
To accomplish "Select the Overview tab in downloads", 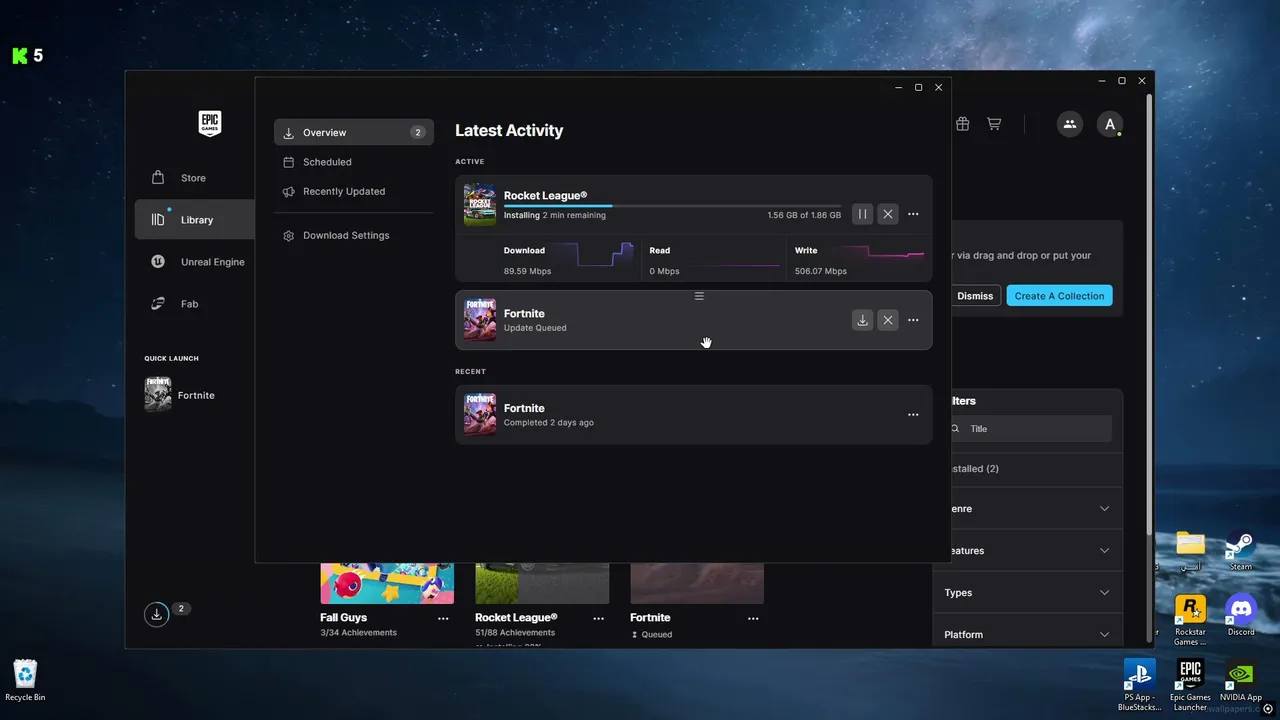I will (354, 132).
